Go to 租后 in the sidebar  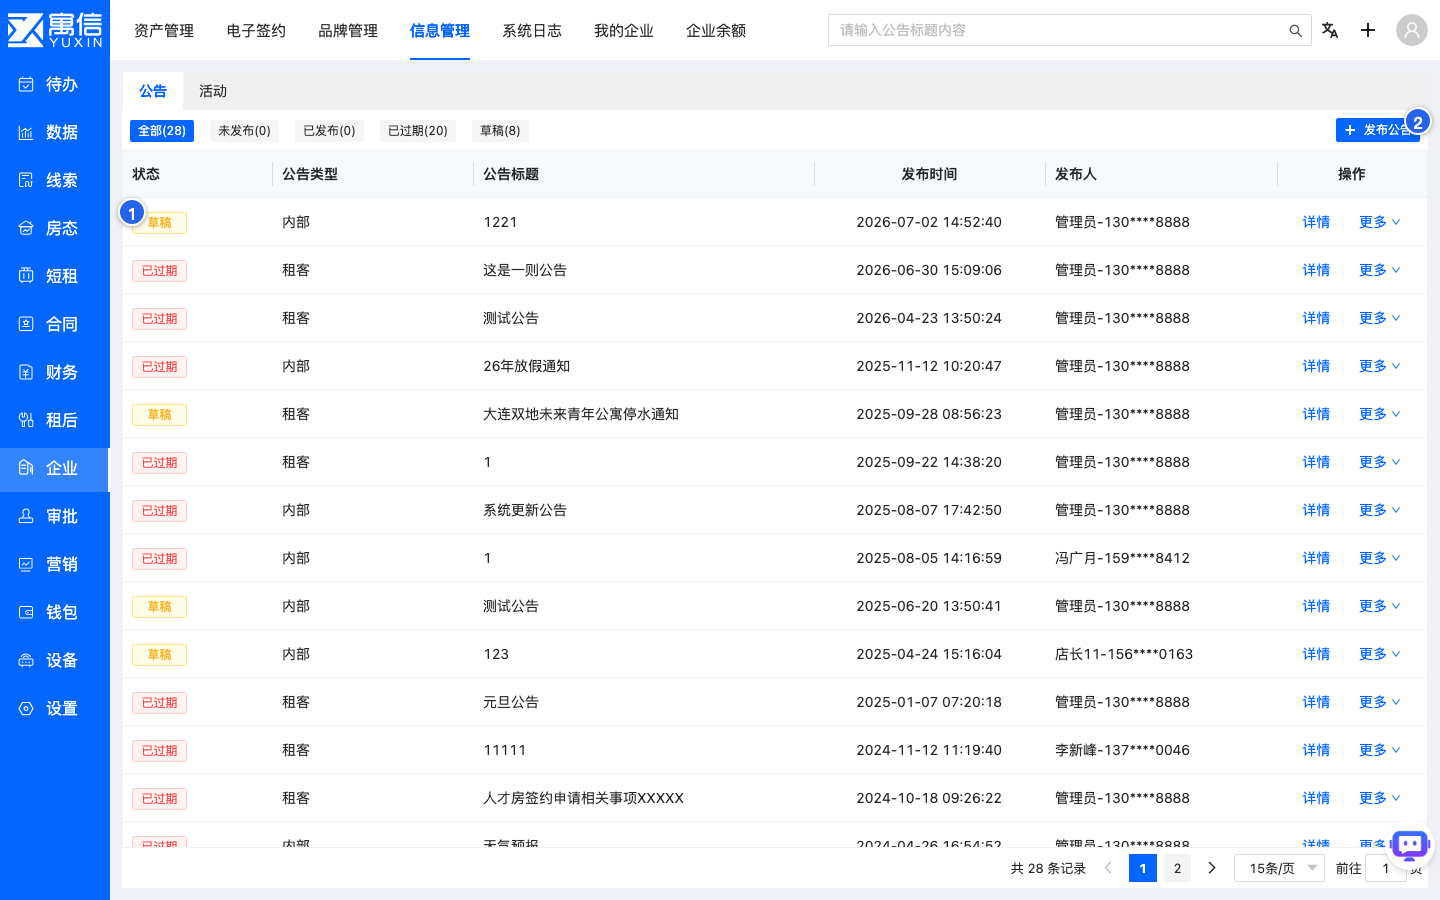point(54,420)
